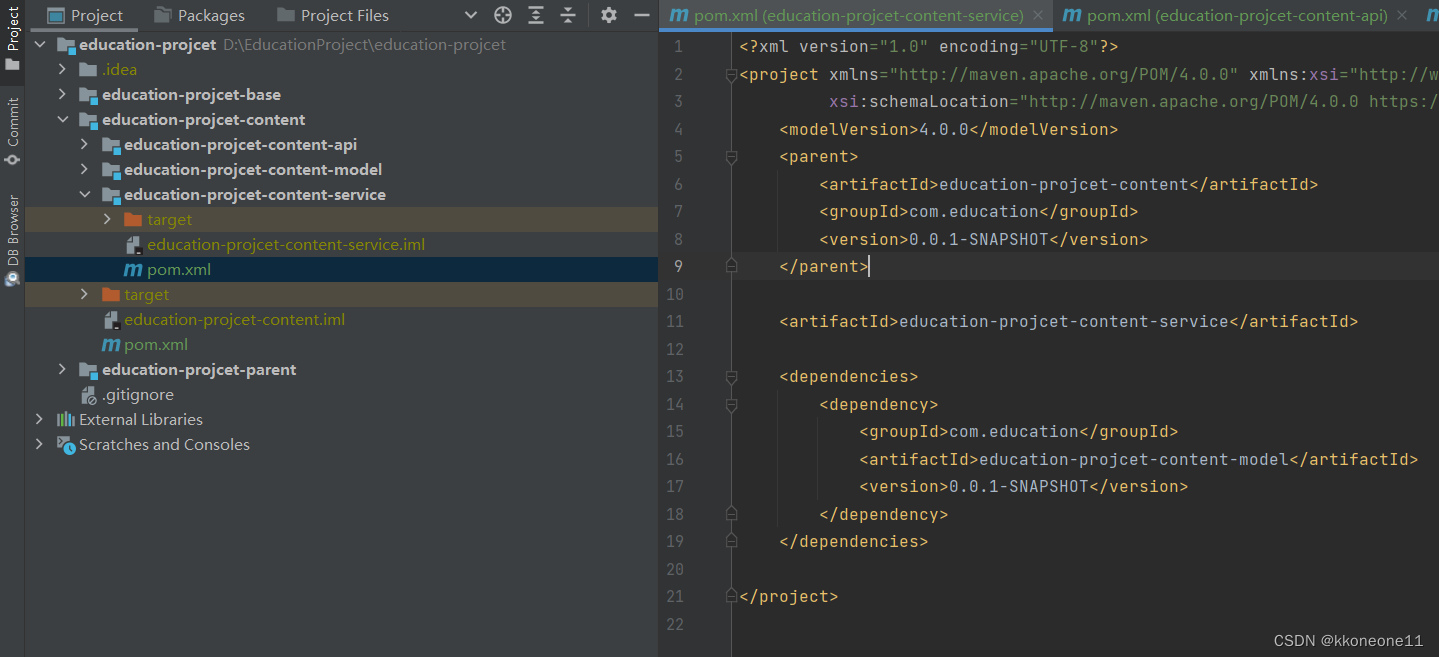
Task: Click the Collapse All icon in Project toolbar
Action: pyautogui.click(x=568, y=15)
